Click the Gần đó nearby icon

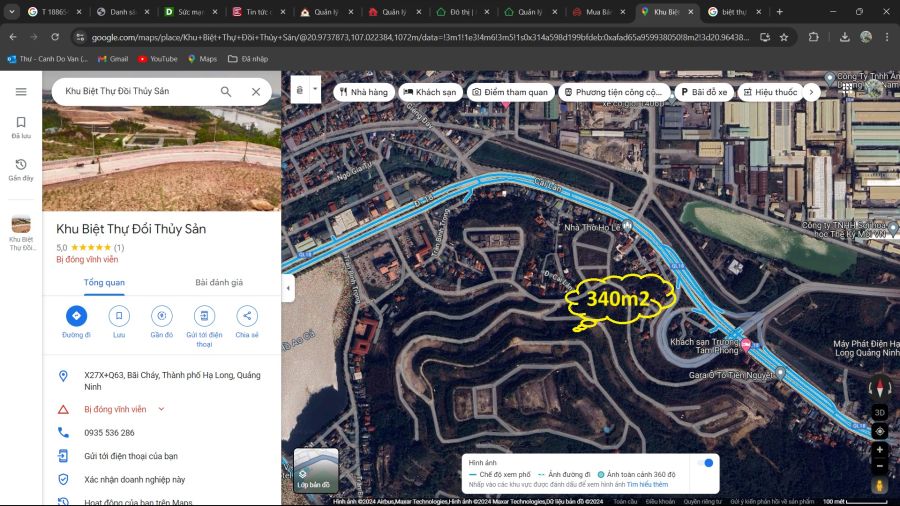coord(161,316)
